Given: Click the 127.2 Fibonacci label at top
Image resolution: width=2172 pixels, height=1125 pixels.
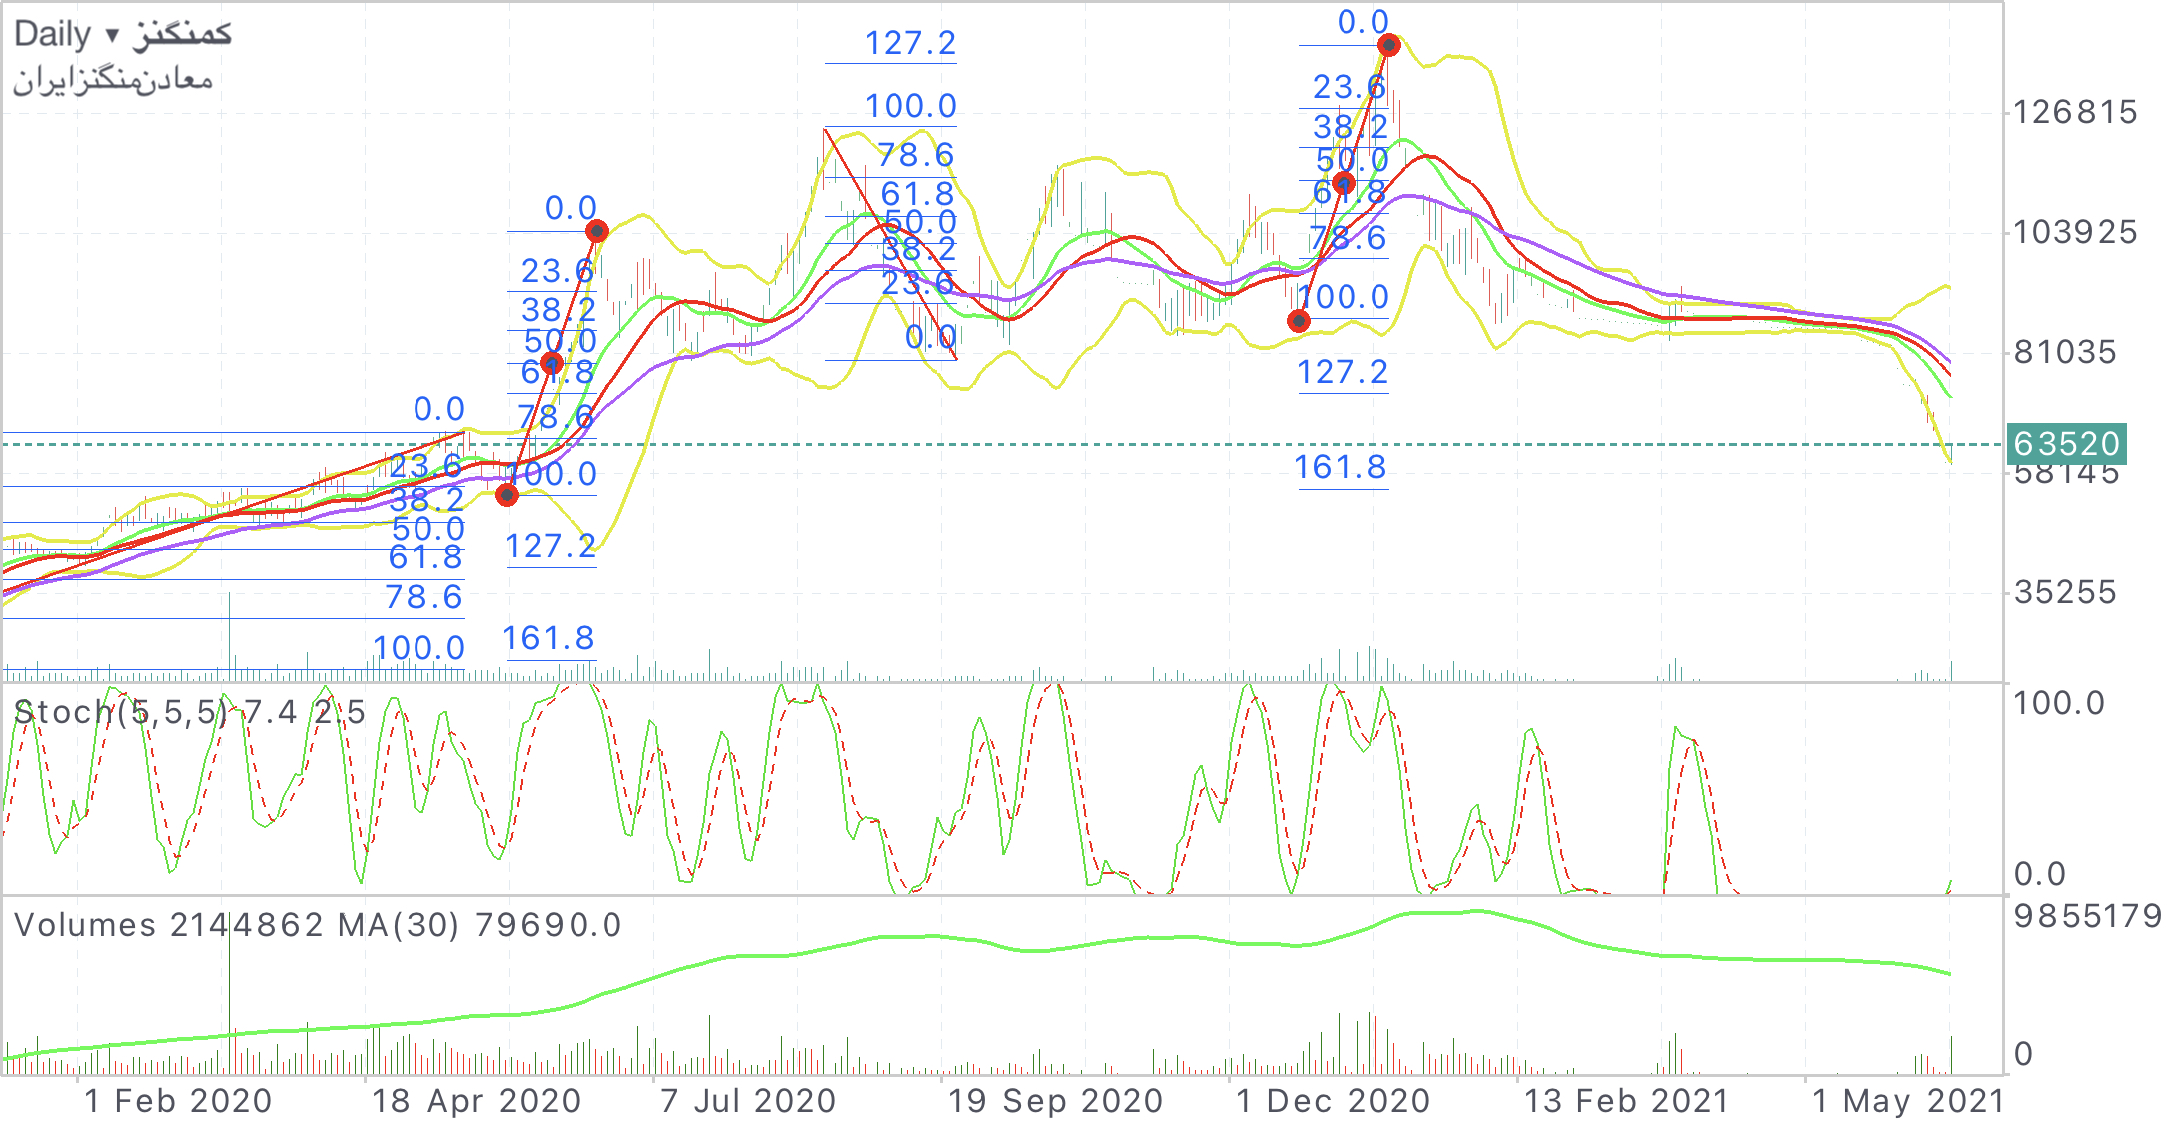Looking at the screenshot, I should pyautogui.click(x=910, y=43).
